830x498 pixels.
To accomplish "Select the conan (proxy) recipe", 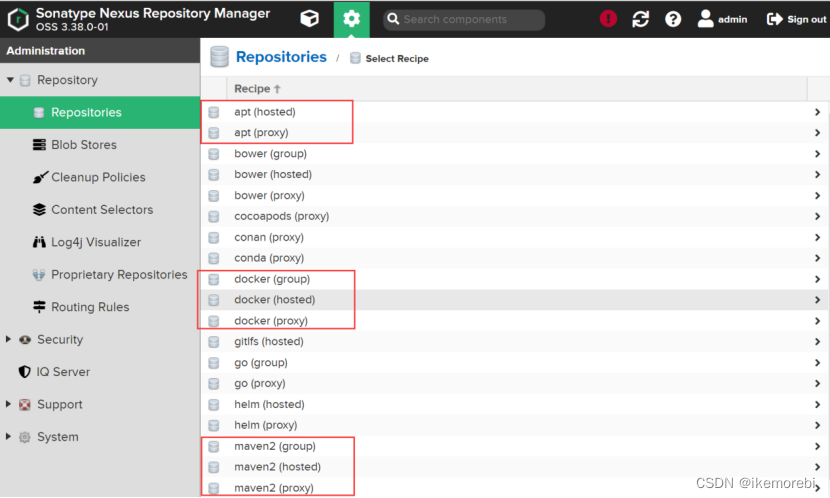I will click(513, 237).
